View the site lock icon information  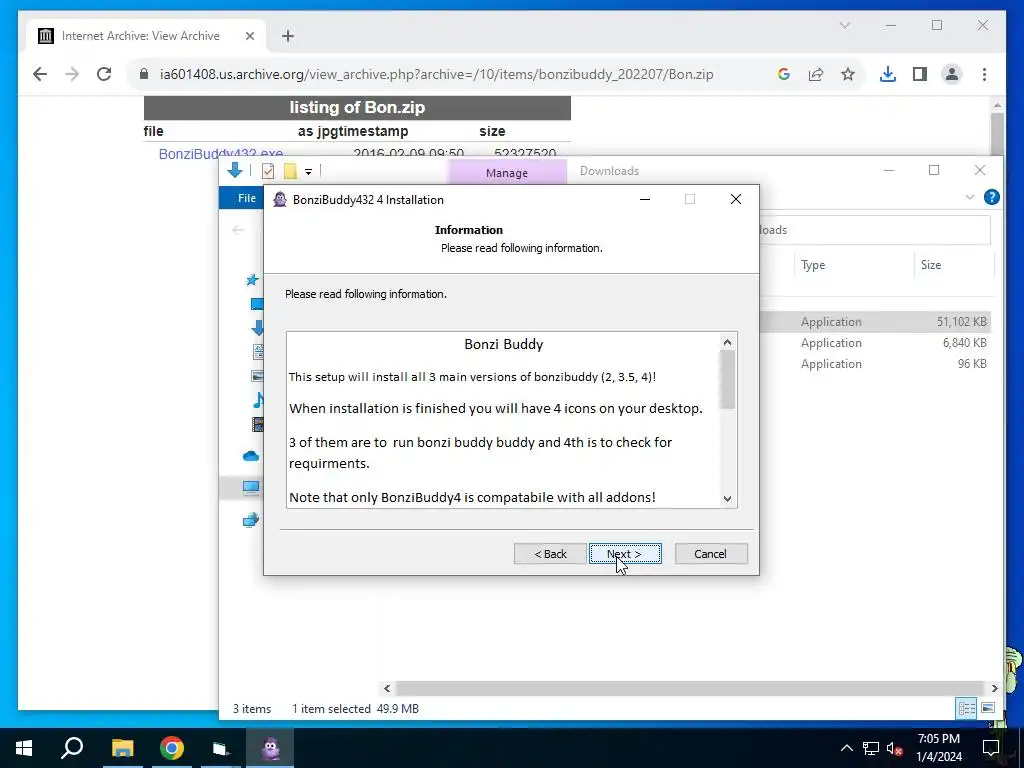(144, 74)
